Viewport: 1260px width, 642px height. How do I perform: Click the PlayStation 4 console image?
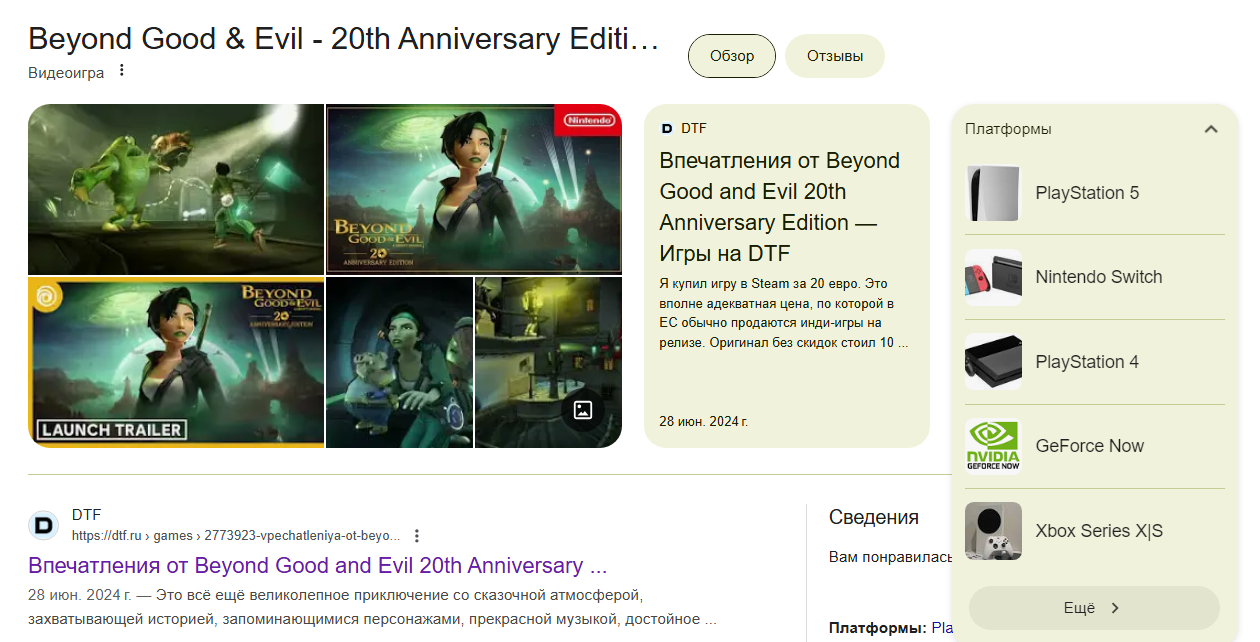click(993, 362)
